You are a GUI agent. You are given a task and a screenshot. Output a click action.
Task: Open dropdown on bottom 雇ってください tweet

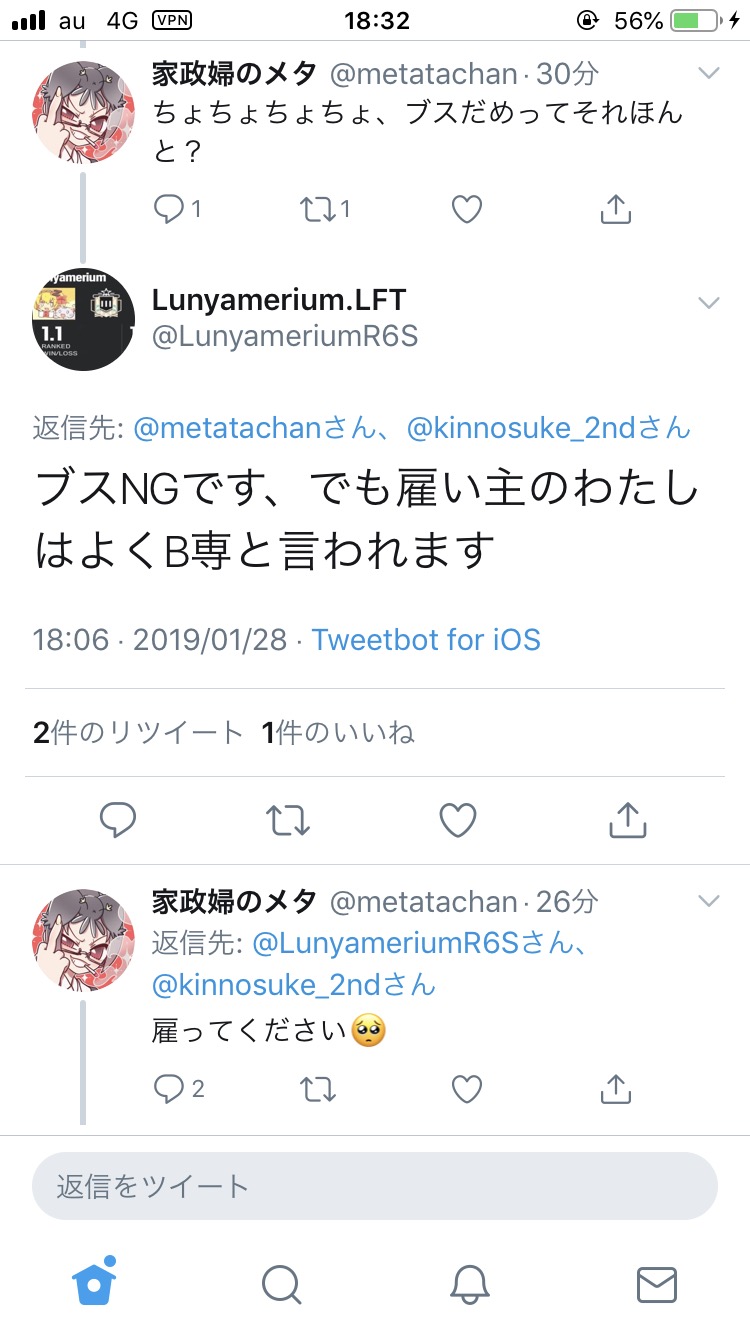pyautogui.click(x=708, y=901)
